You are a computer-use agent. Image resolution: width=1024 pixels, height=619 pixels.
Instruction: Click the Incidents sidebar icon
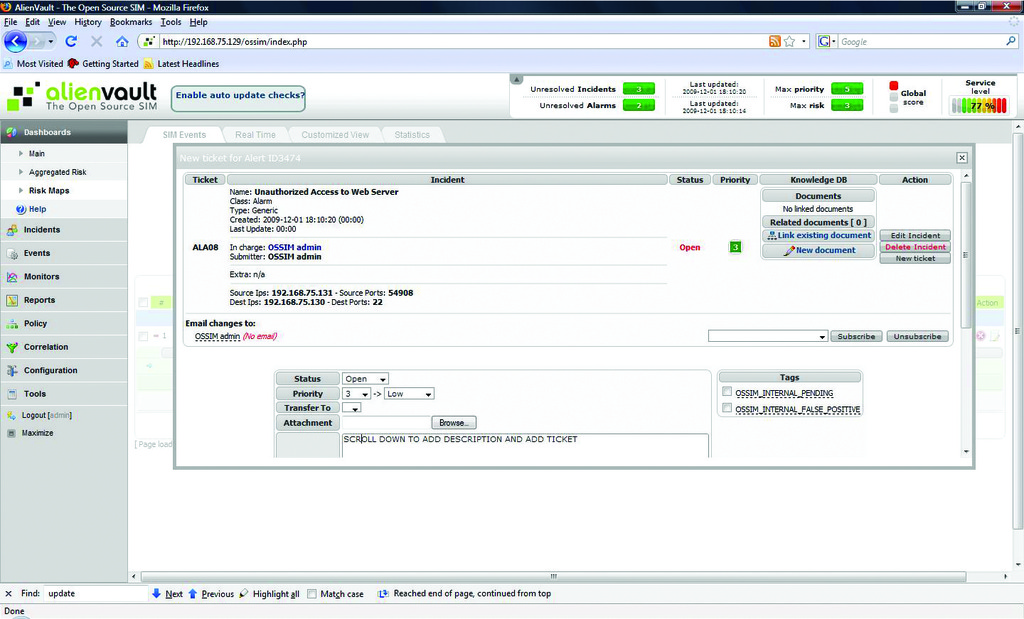pos(12,230)
